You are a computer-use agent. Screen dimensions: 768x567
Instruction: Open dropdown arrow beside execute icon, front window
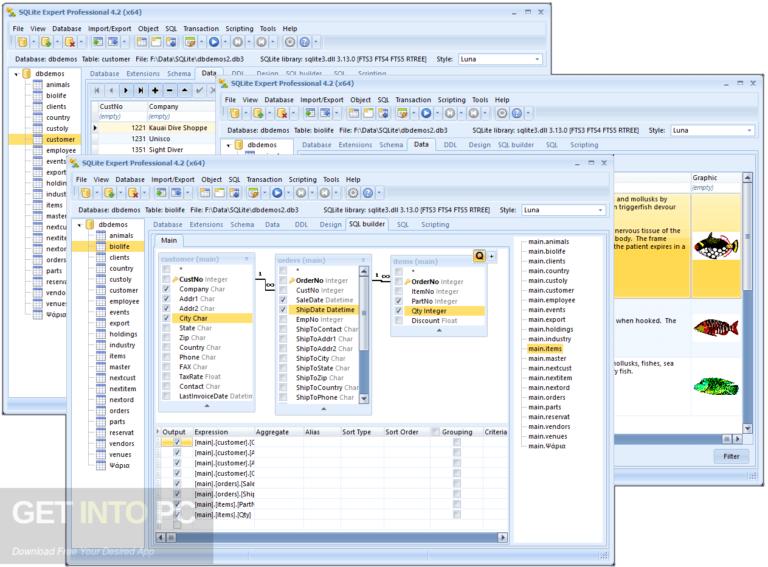point(288,193)
